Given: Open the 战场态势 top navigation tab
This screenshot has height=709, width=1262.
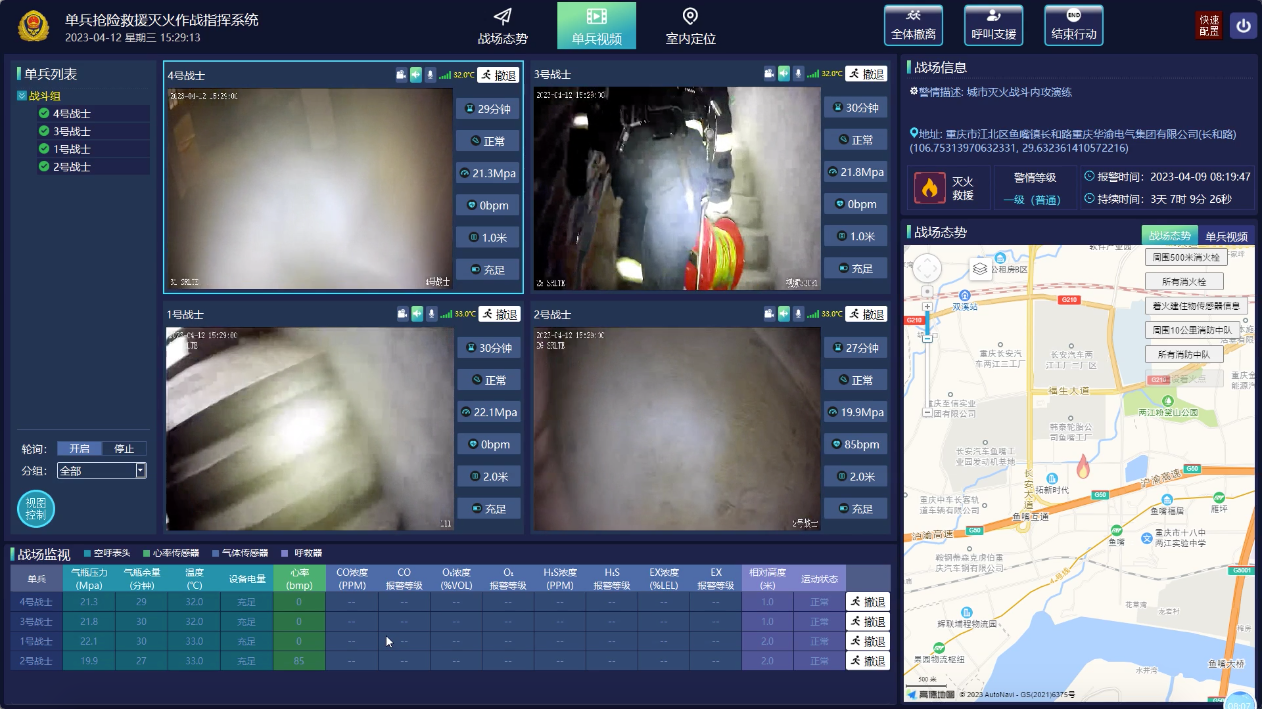Looking at the screenshot, I should (x=502, y=27).
